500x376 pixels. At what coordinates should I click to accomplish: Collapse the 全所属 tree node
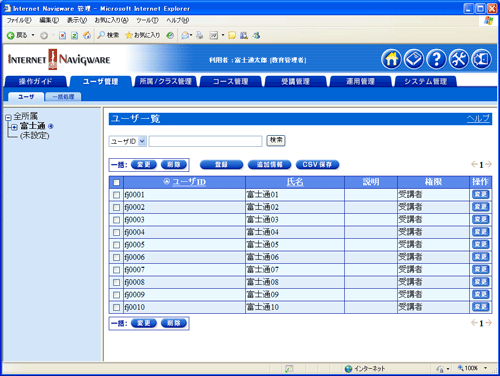[8, 117]
